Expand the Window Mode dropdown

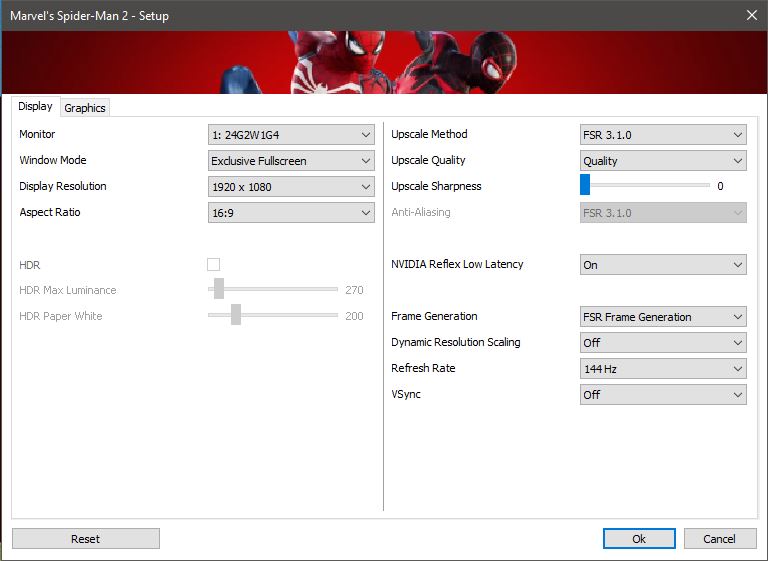pyautogui.click(x=291, y=161)
